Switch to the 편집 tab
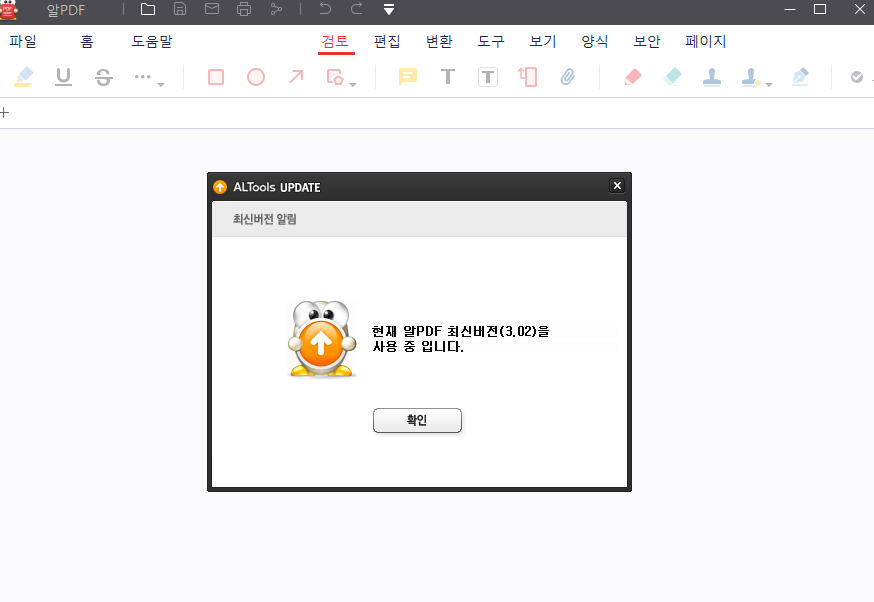 (x=387, y=41)
